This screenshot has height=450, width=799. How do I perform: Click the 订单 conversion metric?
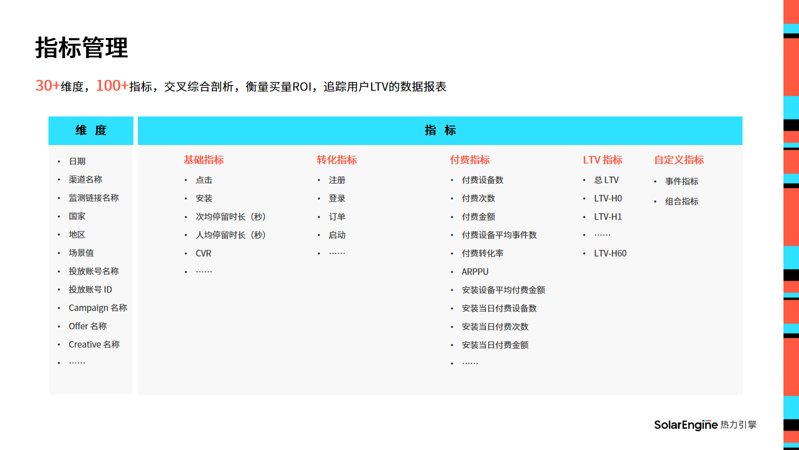coord(337,217)
